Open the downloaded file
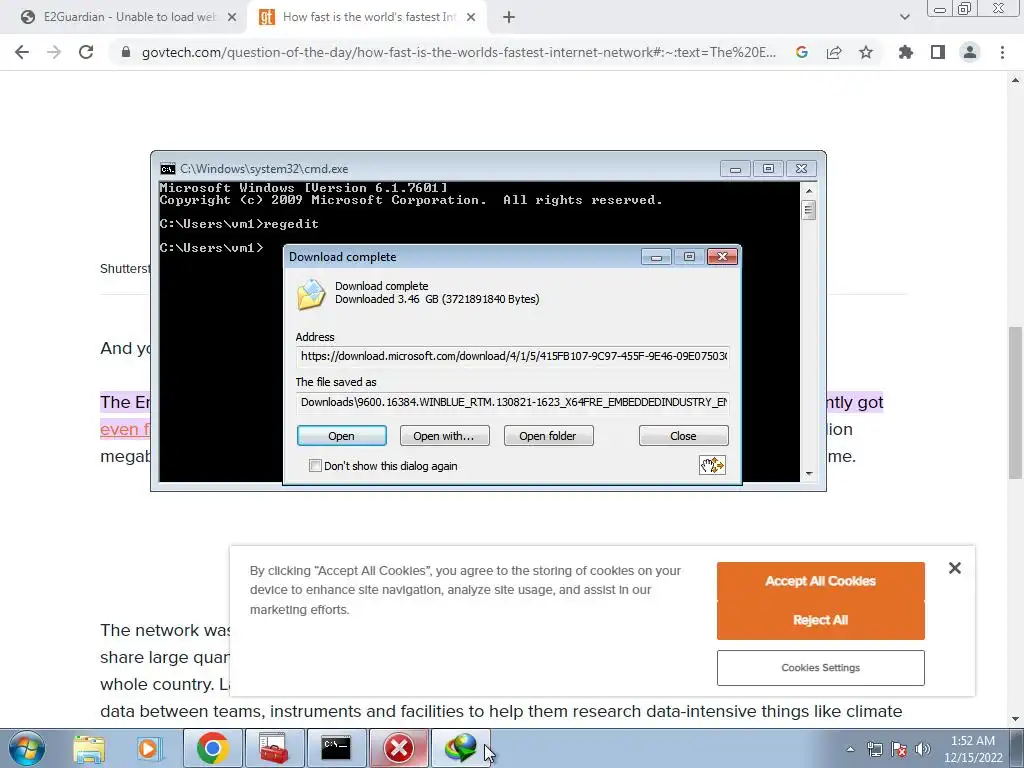Viewport: 1024px width, 768px height. click(342, 436)
